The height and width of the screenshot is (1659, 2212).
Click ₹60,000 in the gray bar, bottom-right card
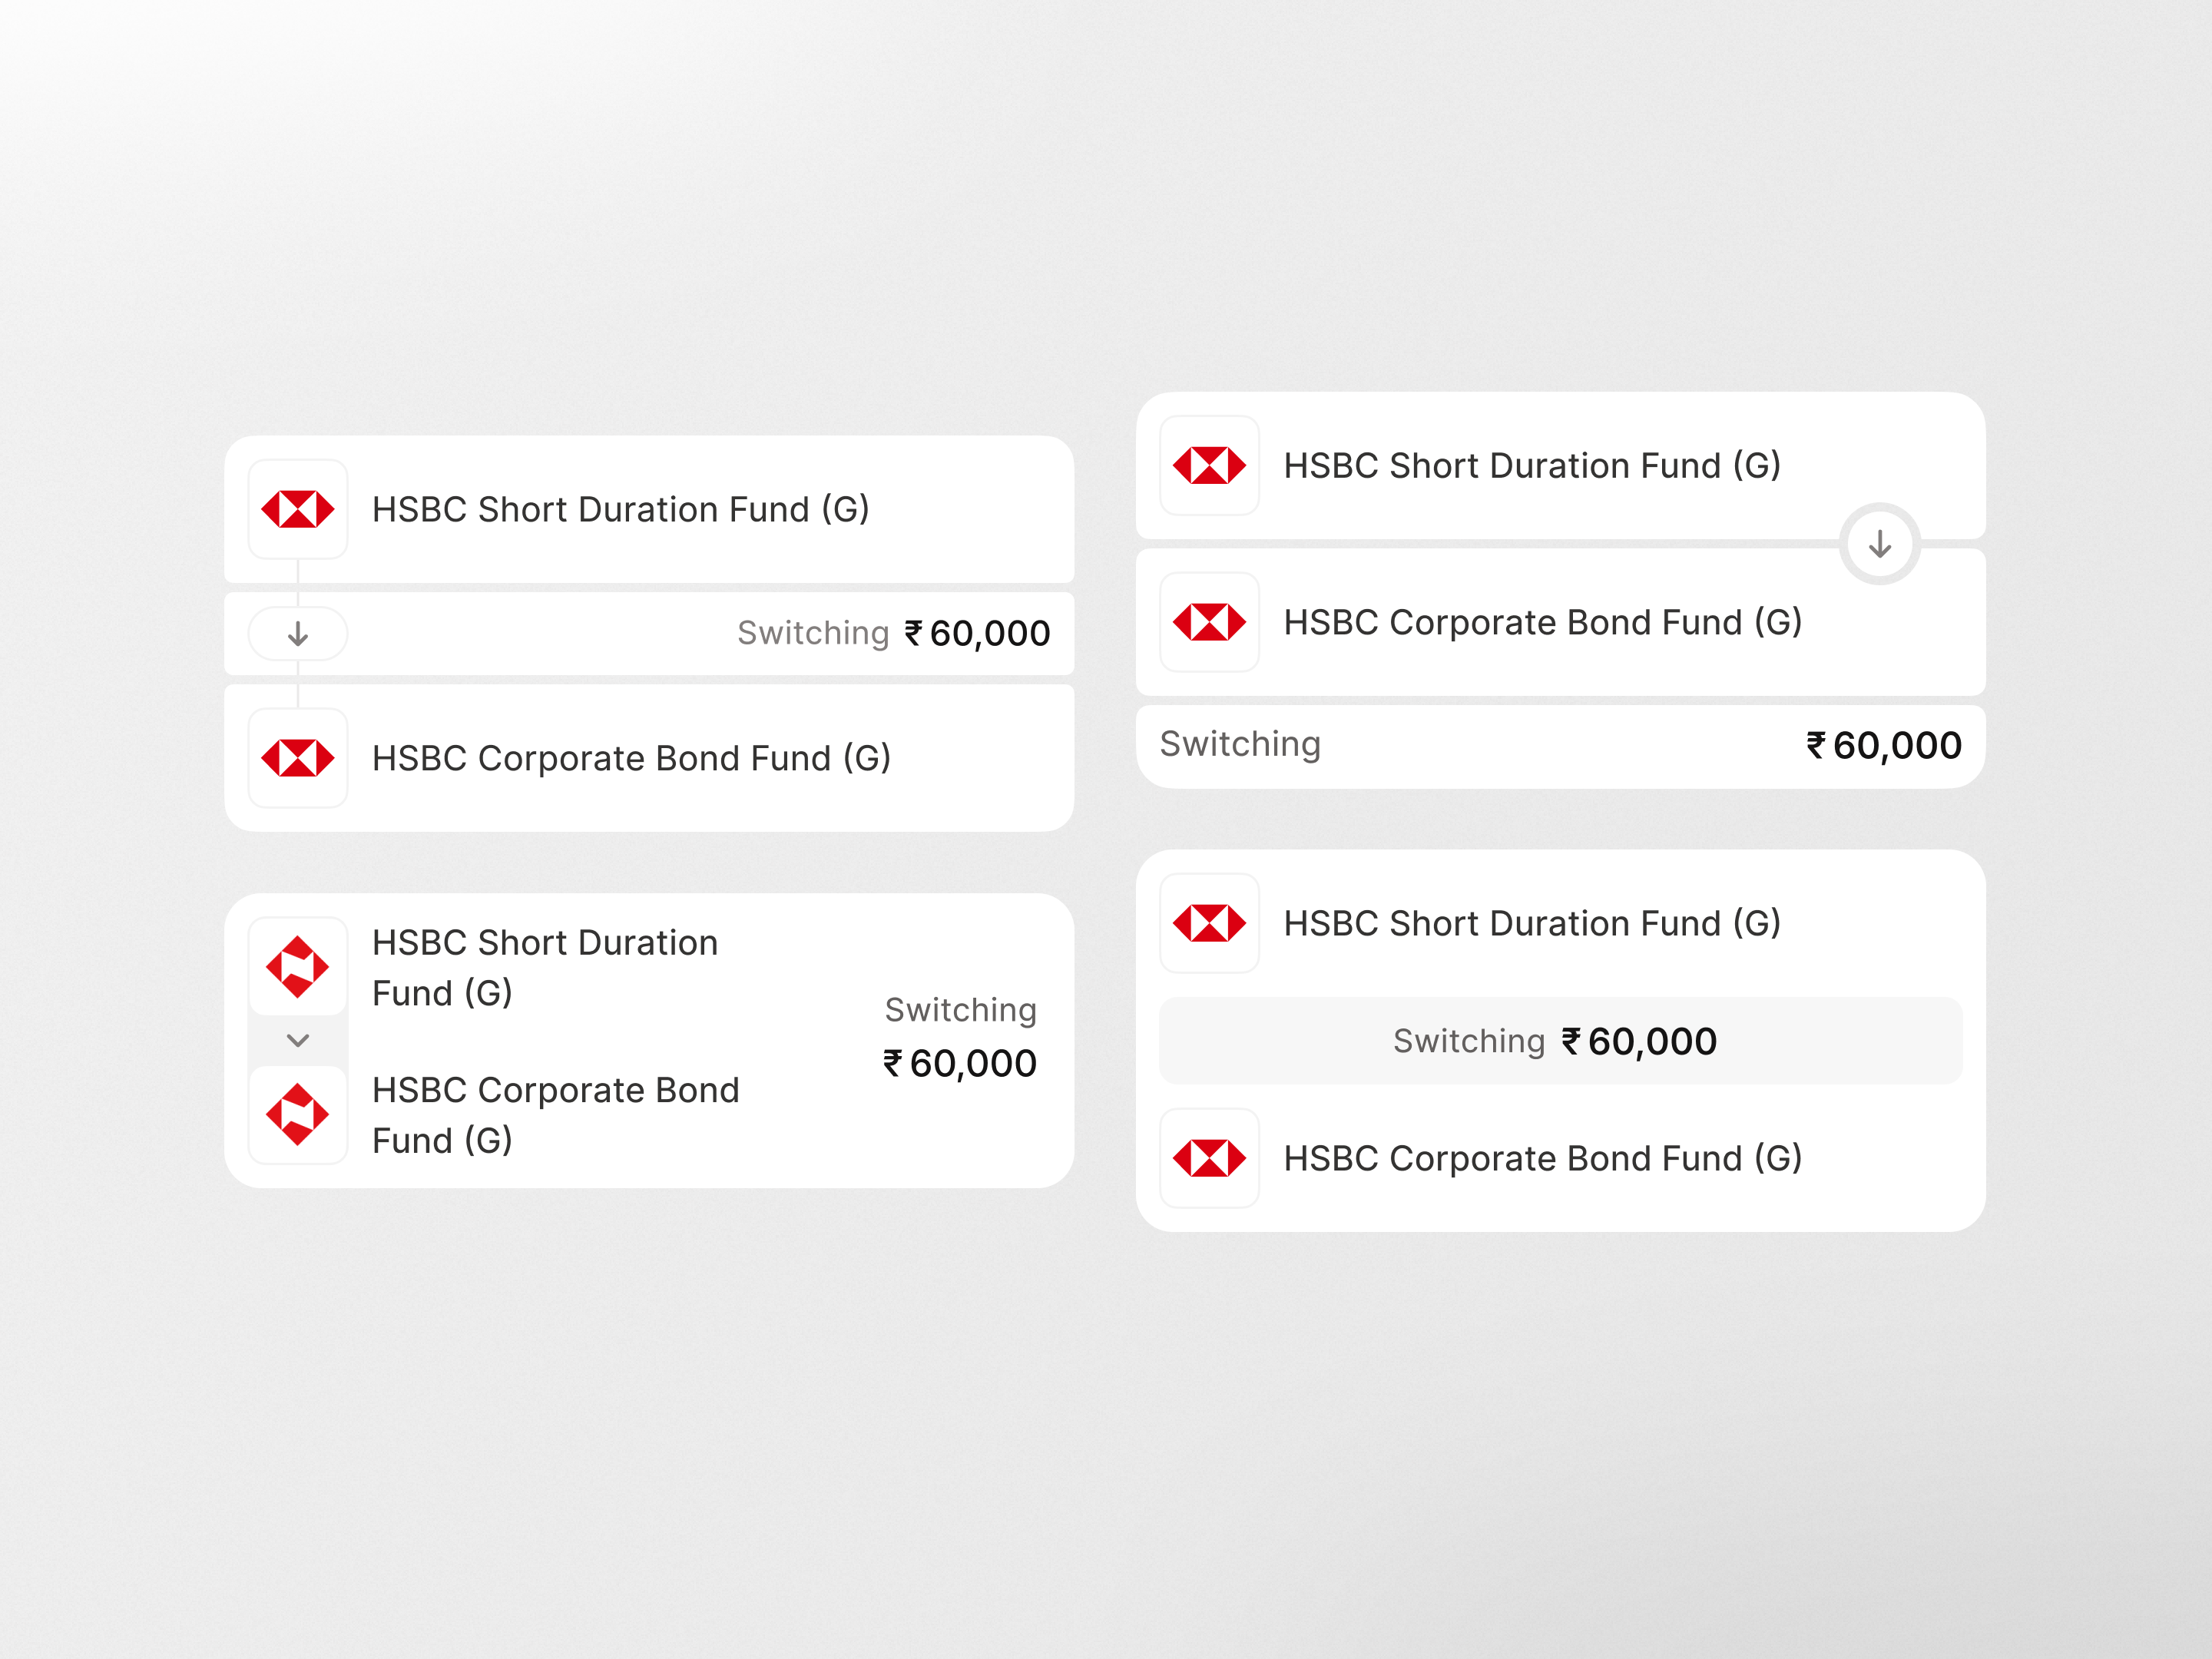(1639, 1042)
